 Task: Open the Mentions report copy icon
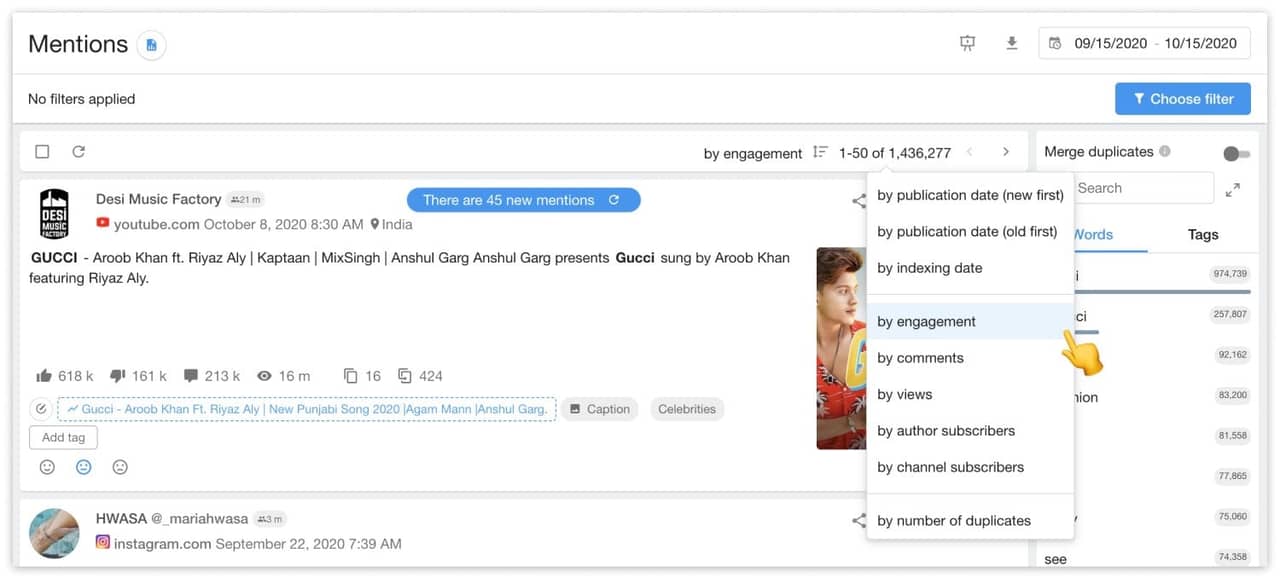point(151,44)
